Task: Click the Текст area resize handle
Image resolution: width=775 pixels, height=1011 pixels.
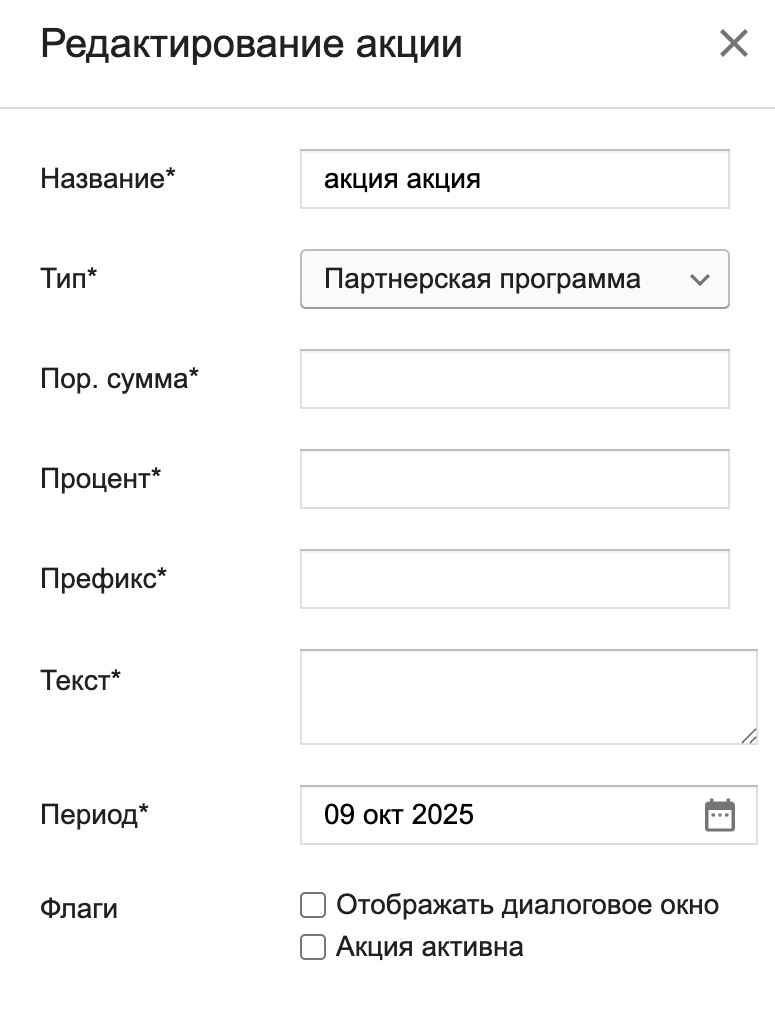Action: pyautogui.click(x=749, y=736)
